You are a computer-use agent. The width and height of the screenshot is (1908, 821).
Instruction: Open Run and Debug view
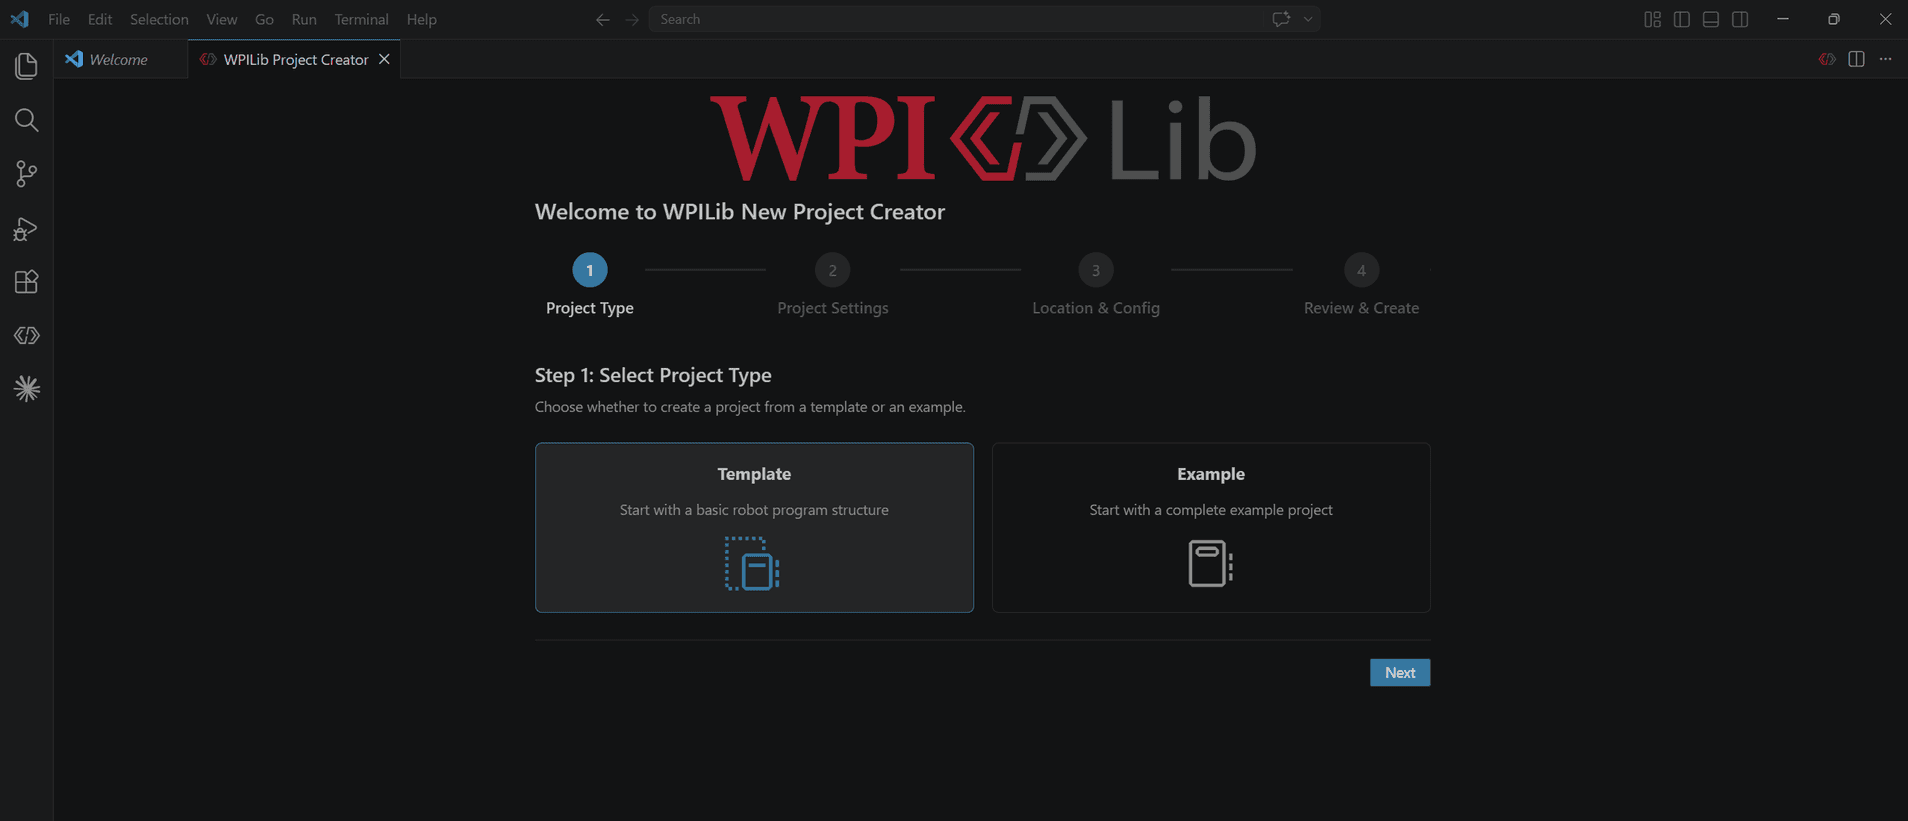pyautogui.click(x=26, y=229)
